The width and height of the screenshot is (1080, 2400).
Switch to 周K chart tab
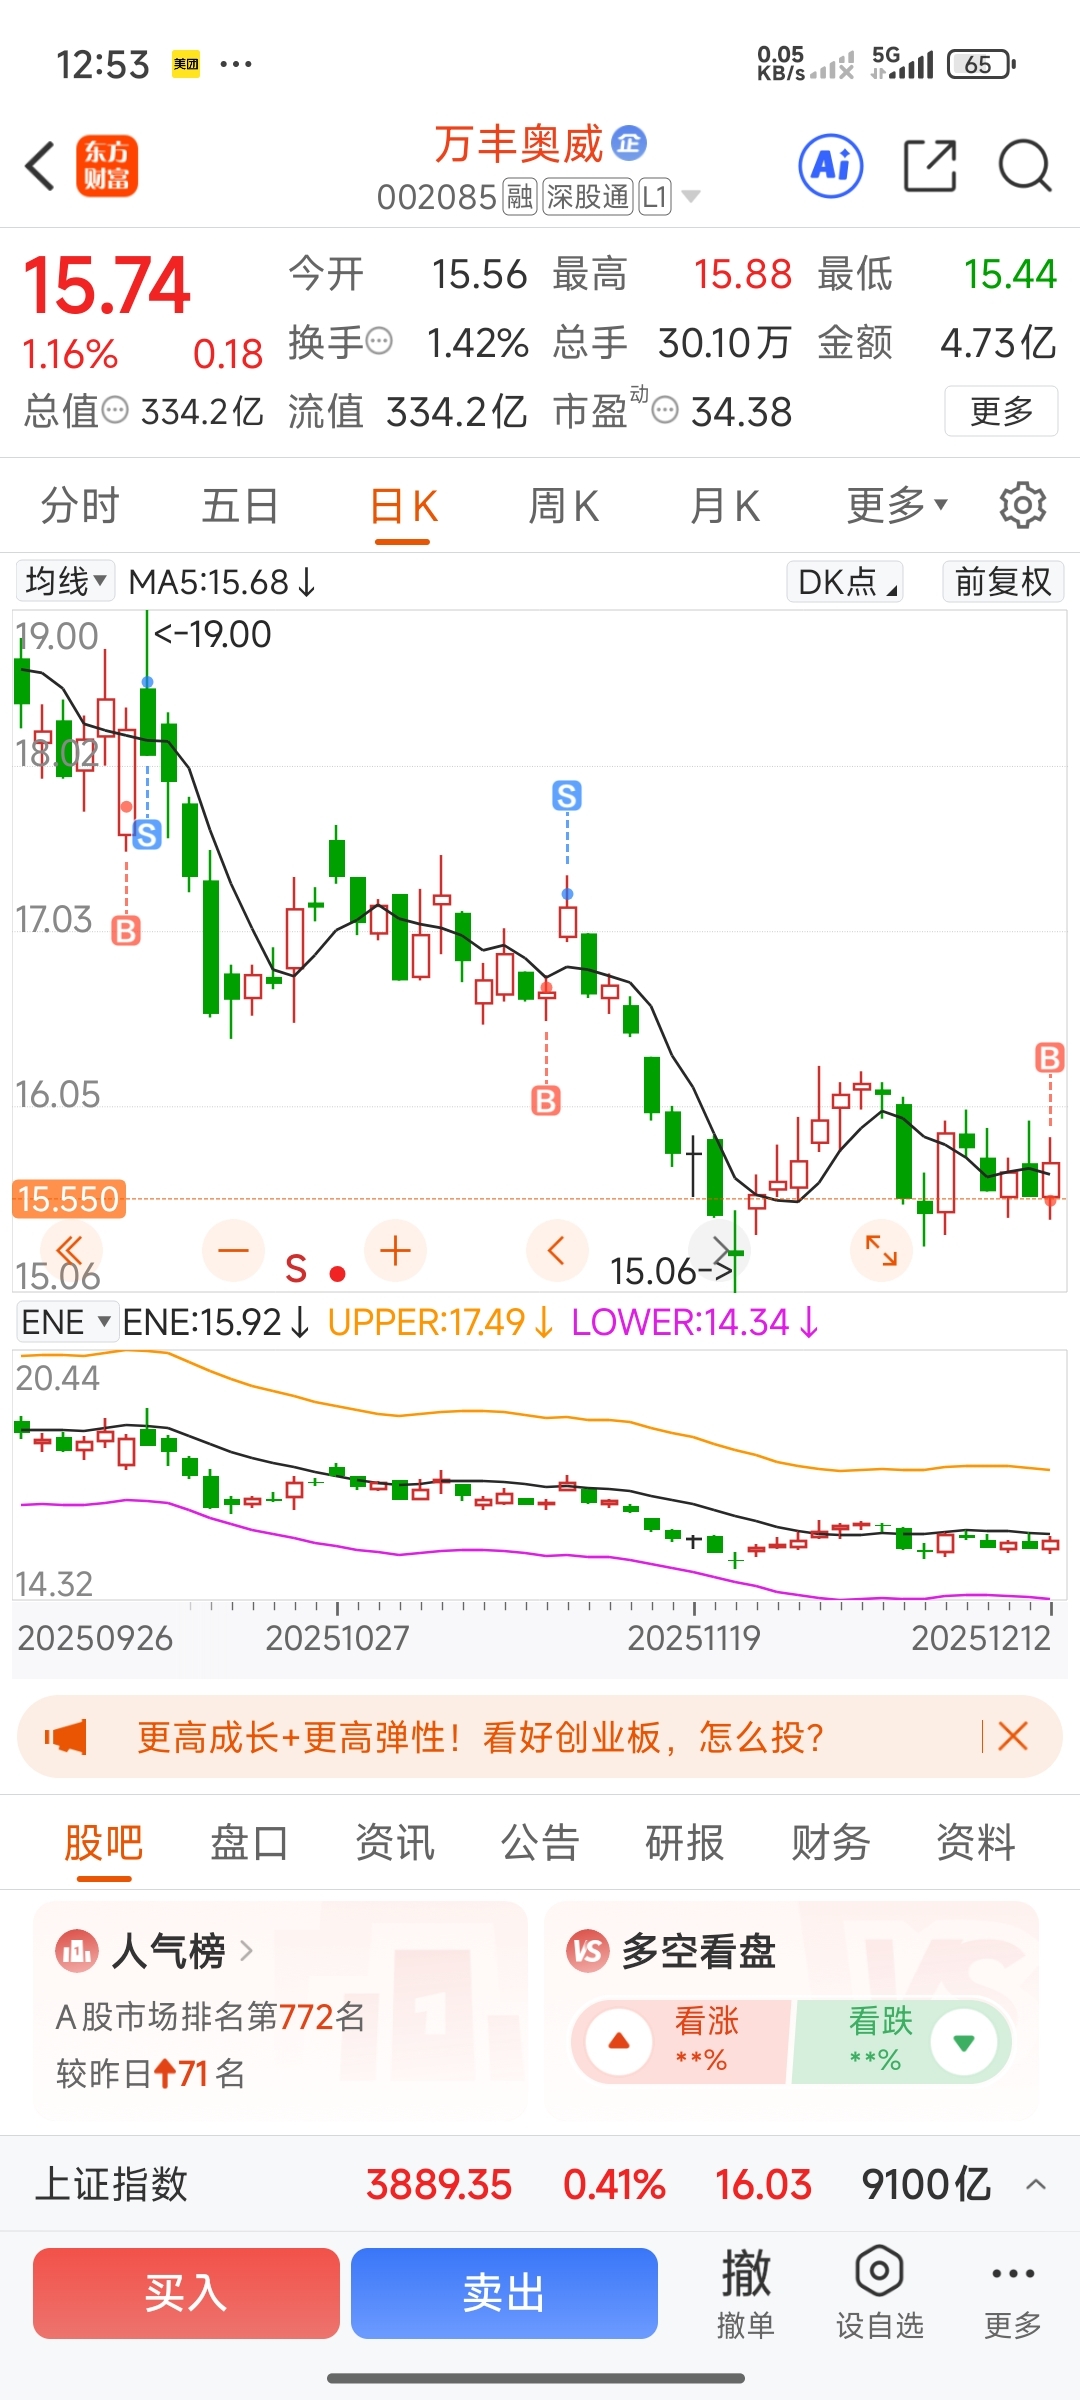[563, 506]
